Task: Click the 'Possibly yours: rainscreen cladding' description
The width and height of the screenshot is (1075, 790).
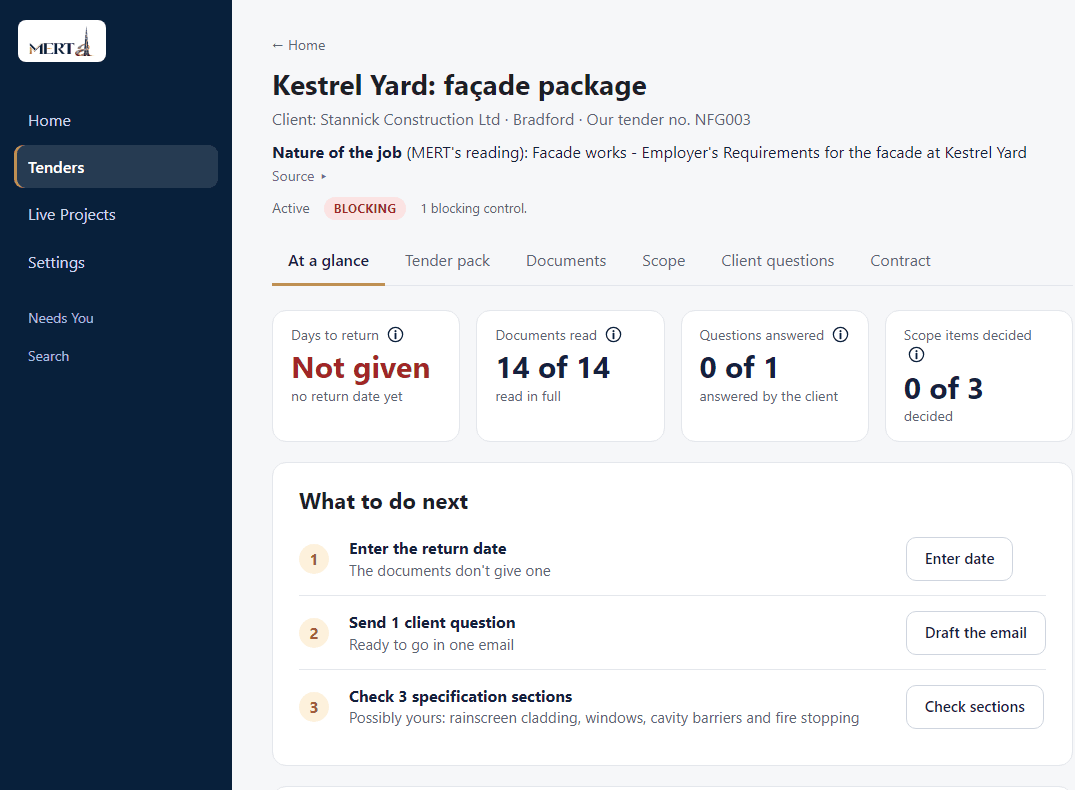Action: coord(604,718)
